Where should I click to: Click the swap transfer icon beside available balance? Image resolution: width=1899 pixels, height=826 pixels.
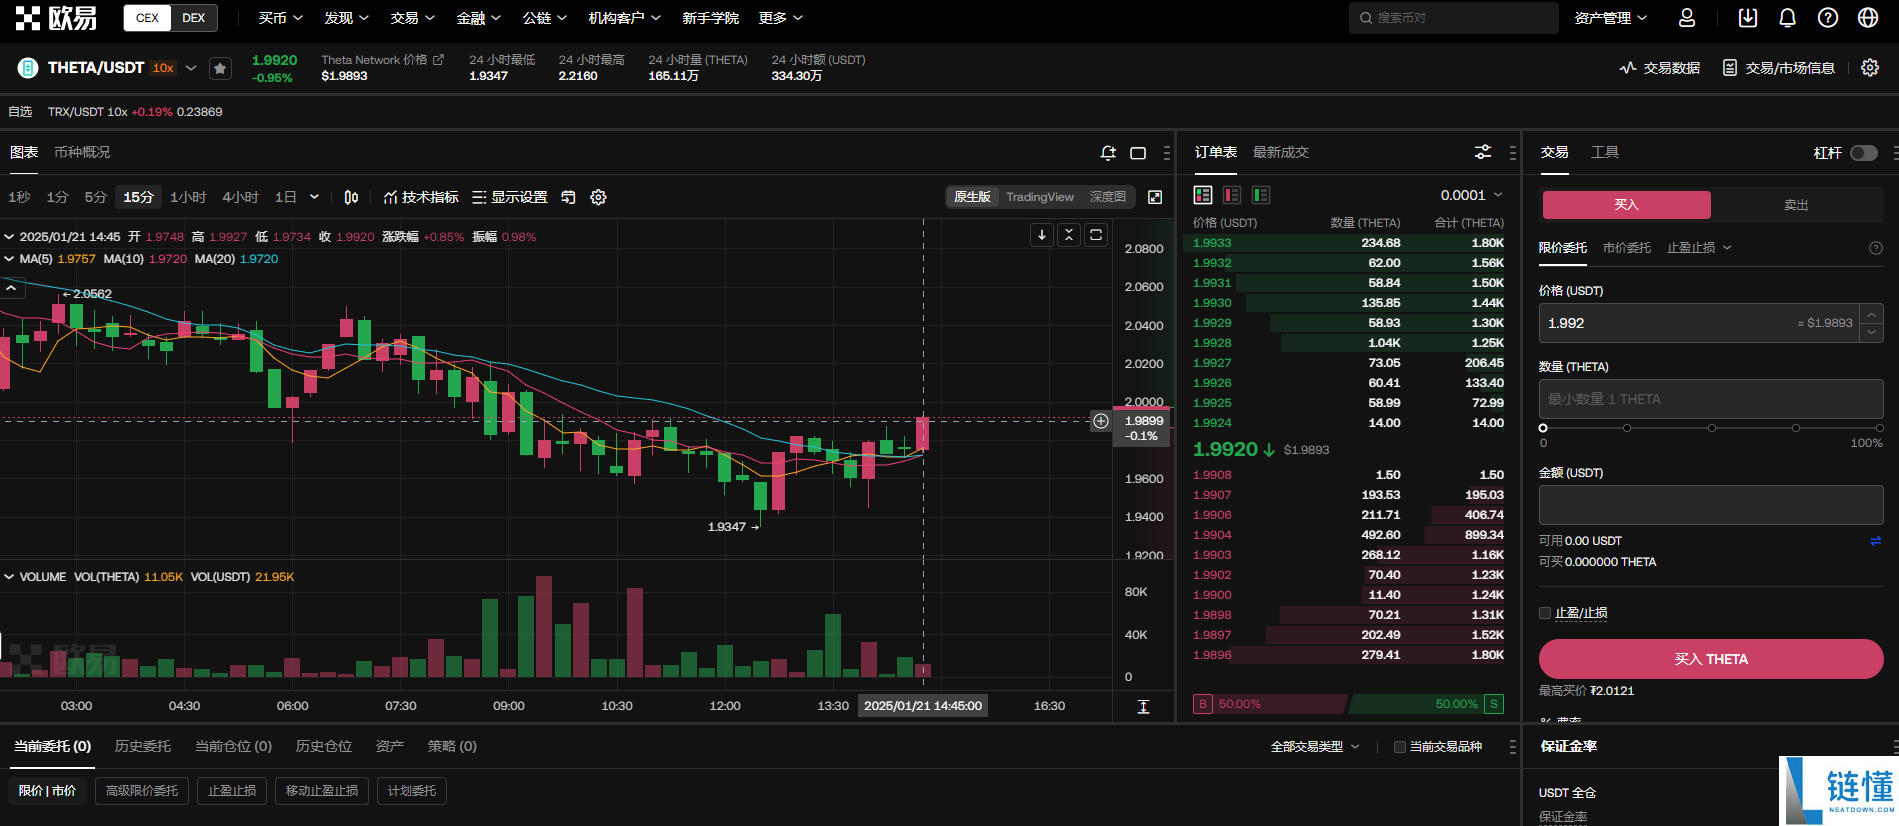point(1876,541)
